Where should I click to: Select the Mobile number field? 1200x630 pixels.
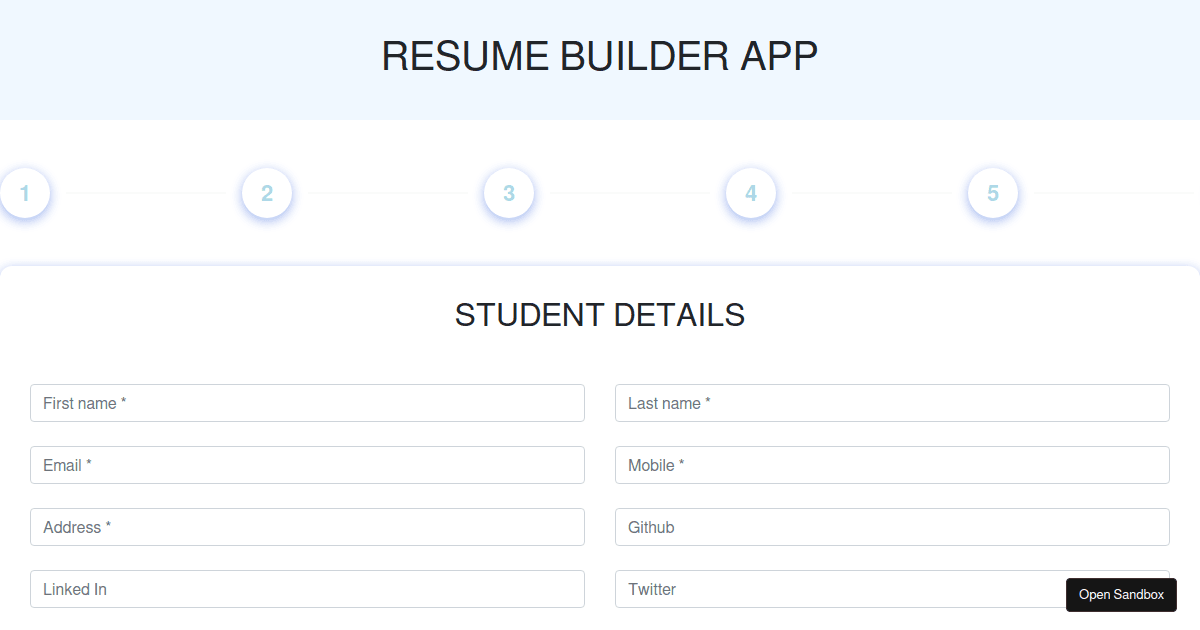tap(892, 465)
